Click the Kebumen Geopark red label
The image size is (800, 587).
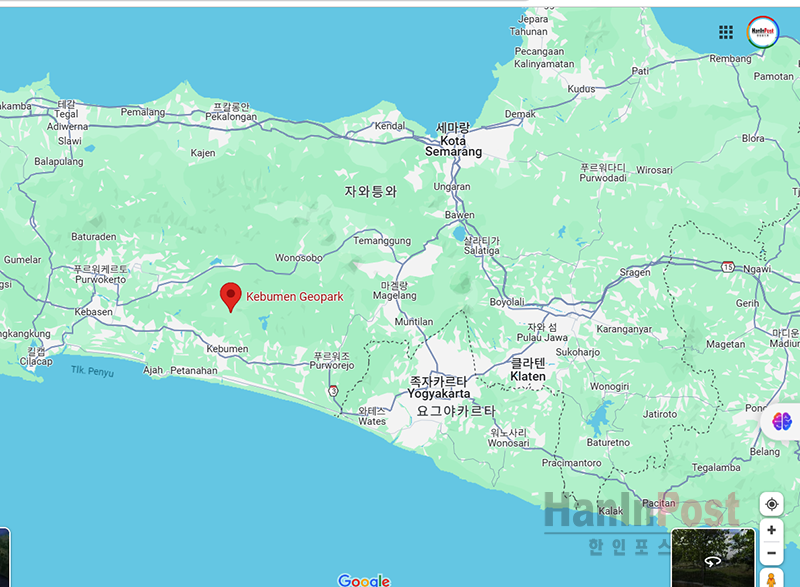coord(295,297)
